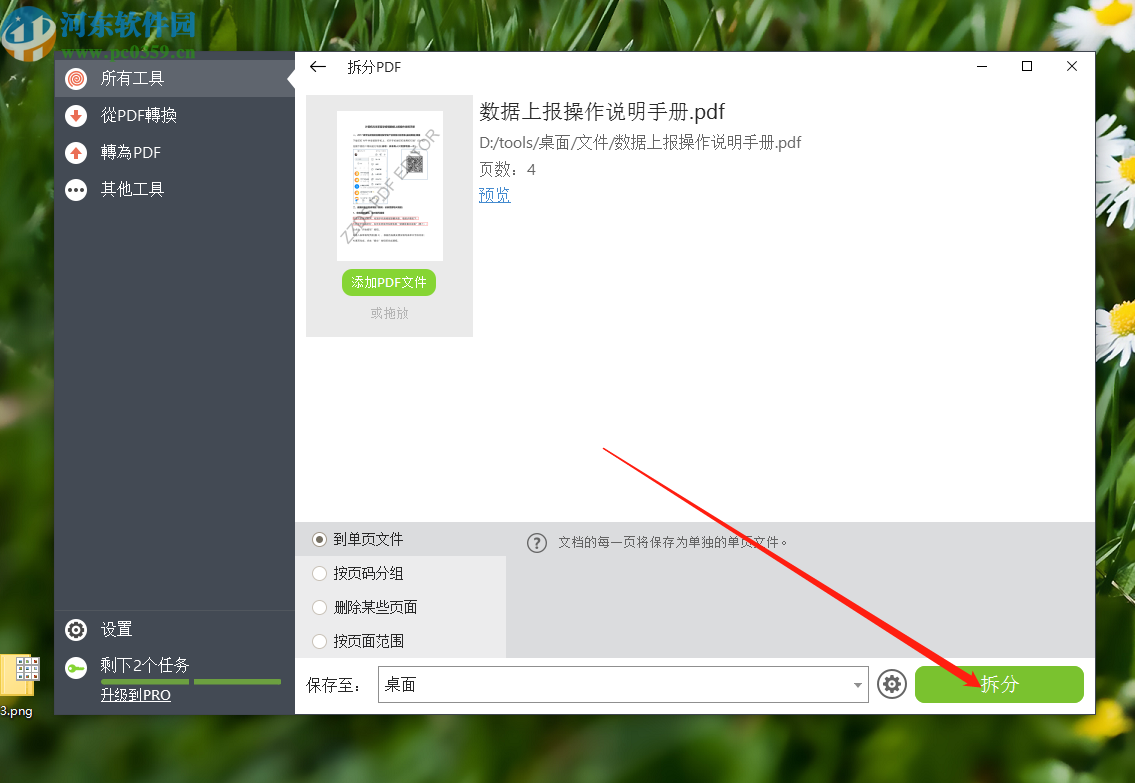Select 删除某些页面 option
This screenshot has height=783, width=1135.
319,607
